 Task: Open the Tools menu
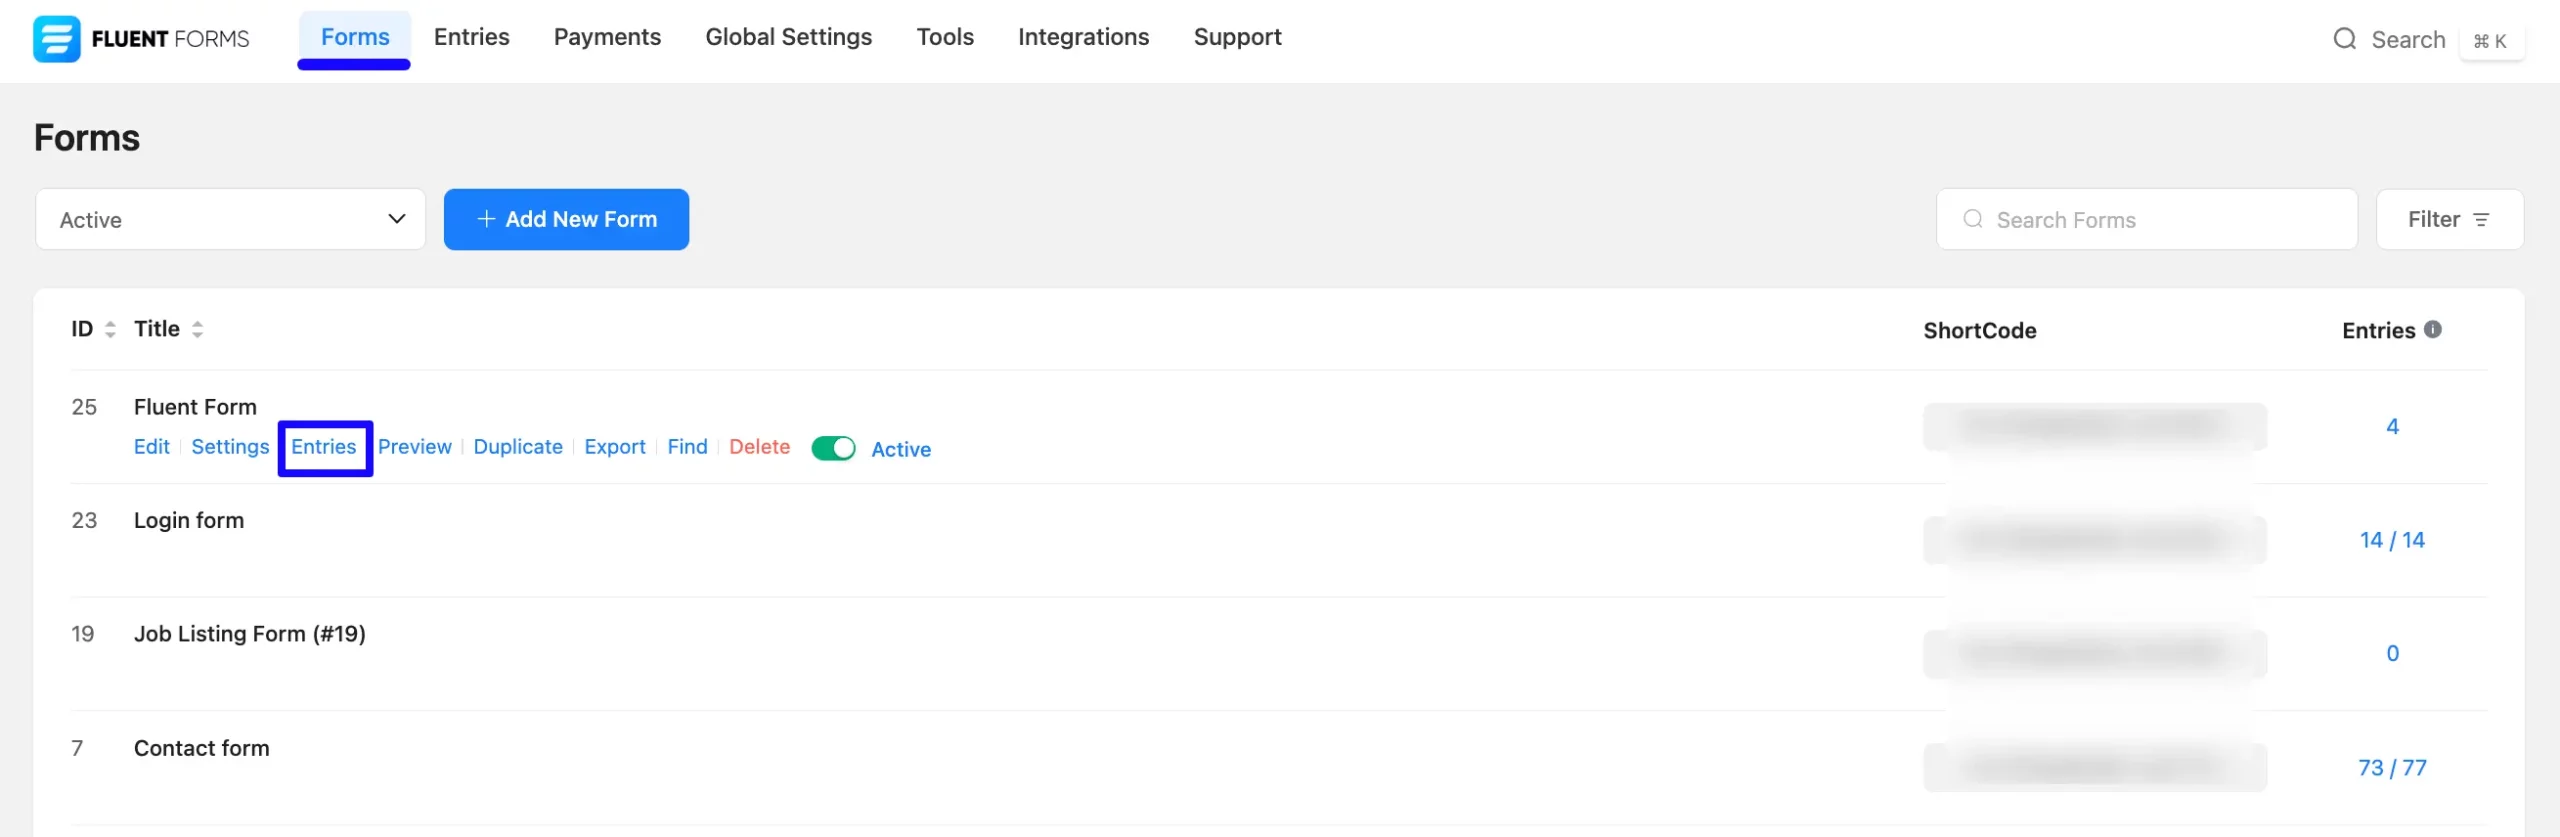[x=945, y=37]
